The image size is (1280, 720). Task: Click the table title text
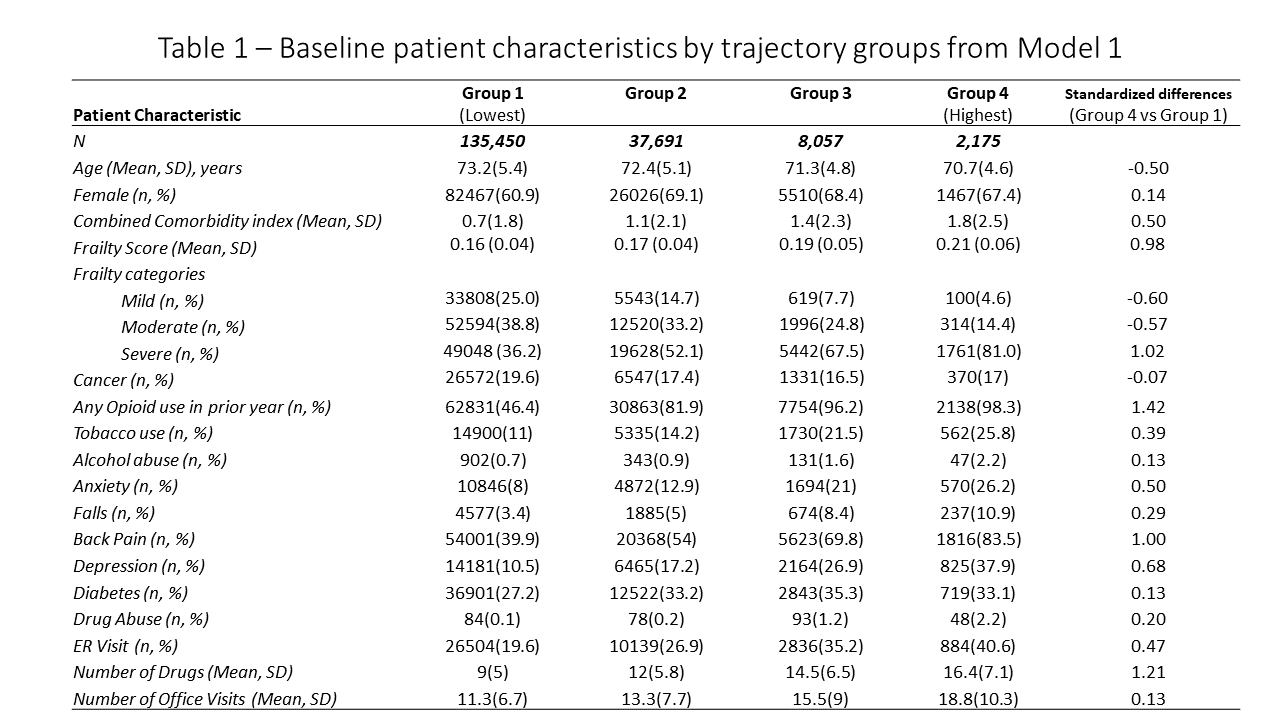click(x=640, y=47)
